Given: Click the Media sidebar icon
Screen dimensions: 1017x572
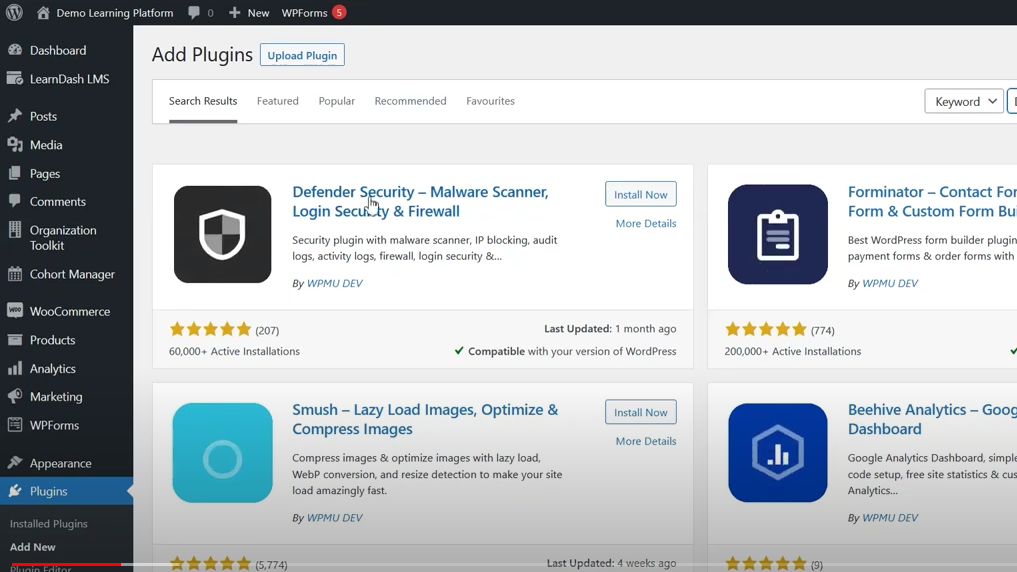Looking at the screenshot, I should (x=15, y=145).
